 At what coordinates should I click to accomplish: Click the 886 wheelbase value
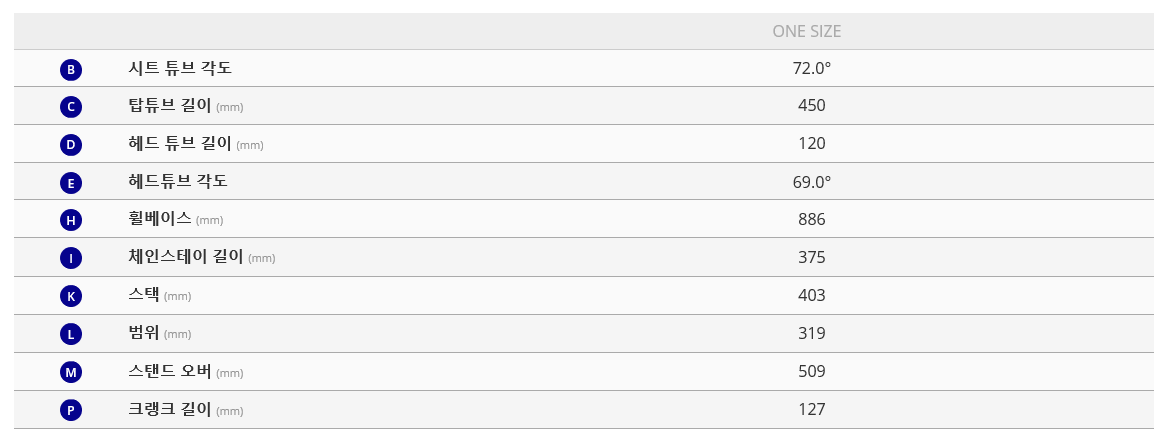coord(811,220)
